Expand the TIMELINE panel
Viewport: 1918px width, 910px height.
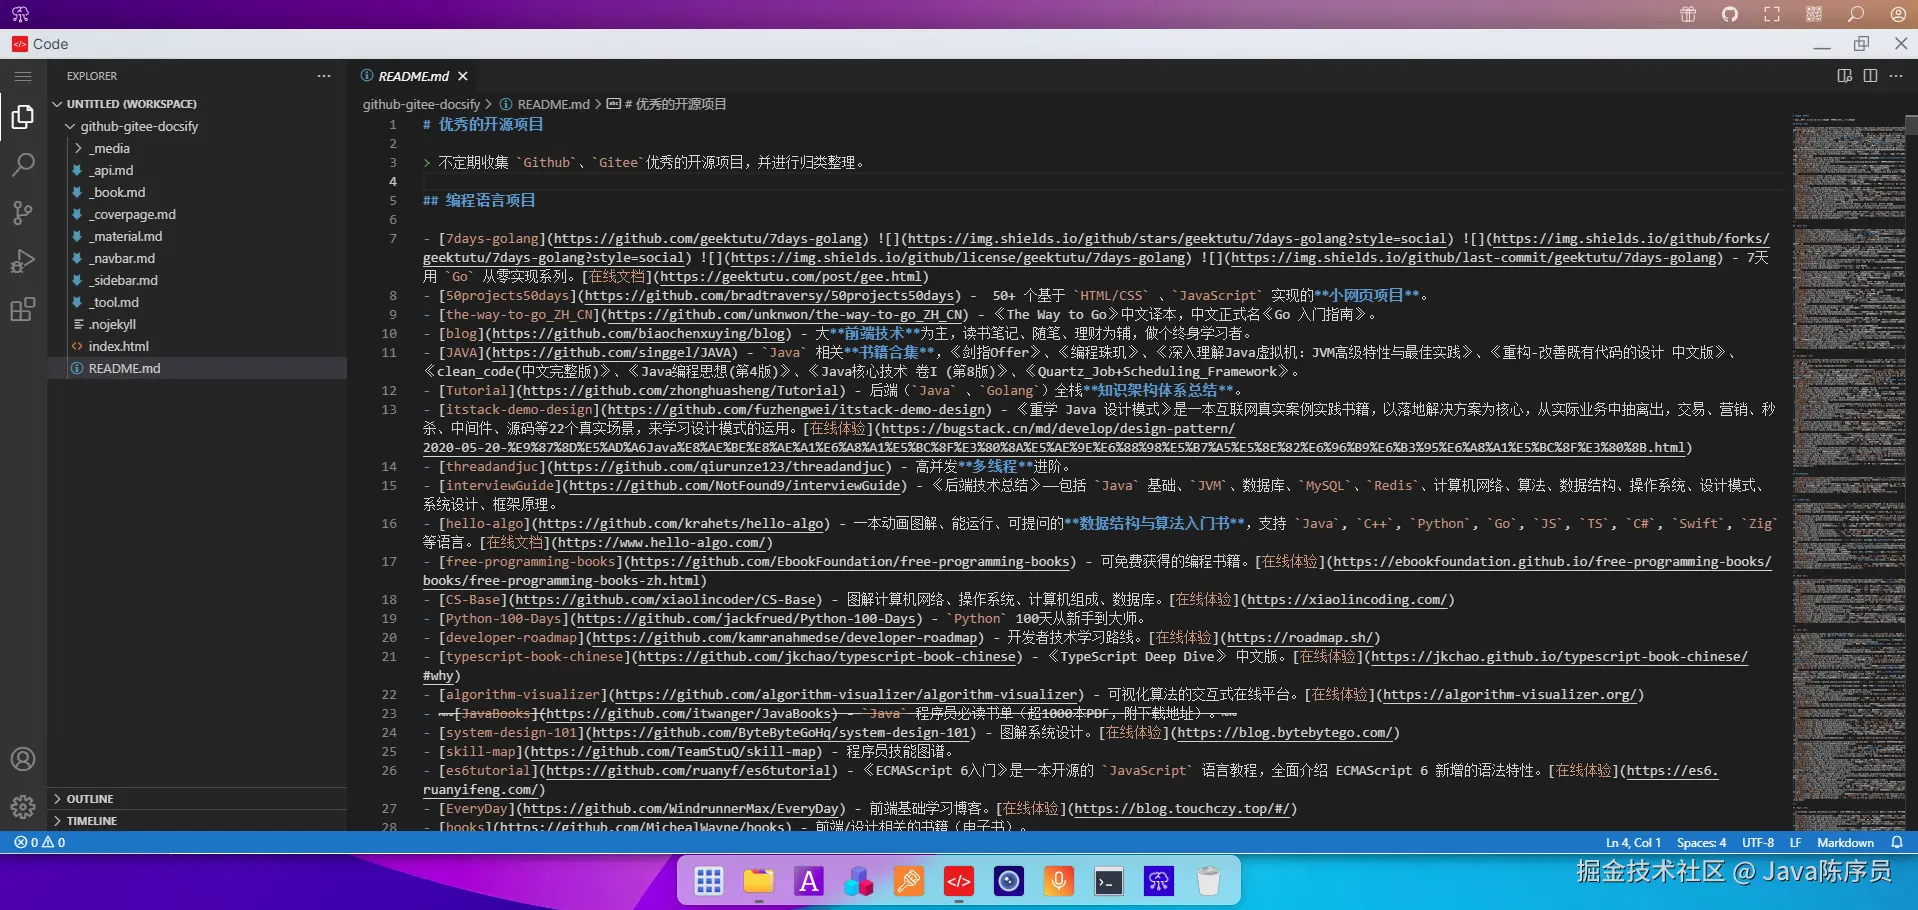pos(198,821)
